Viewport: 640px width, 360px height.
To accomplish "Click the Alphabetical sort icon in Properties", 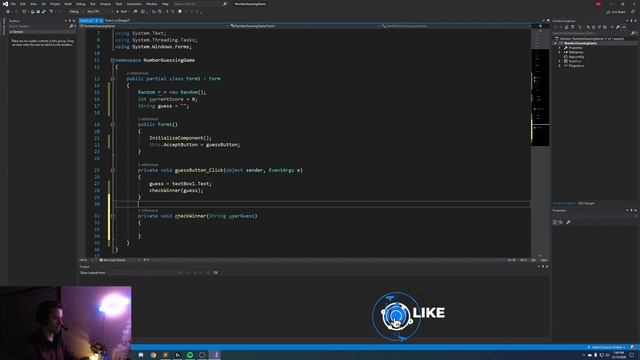I will [x=561, y=222].
